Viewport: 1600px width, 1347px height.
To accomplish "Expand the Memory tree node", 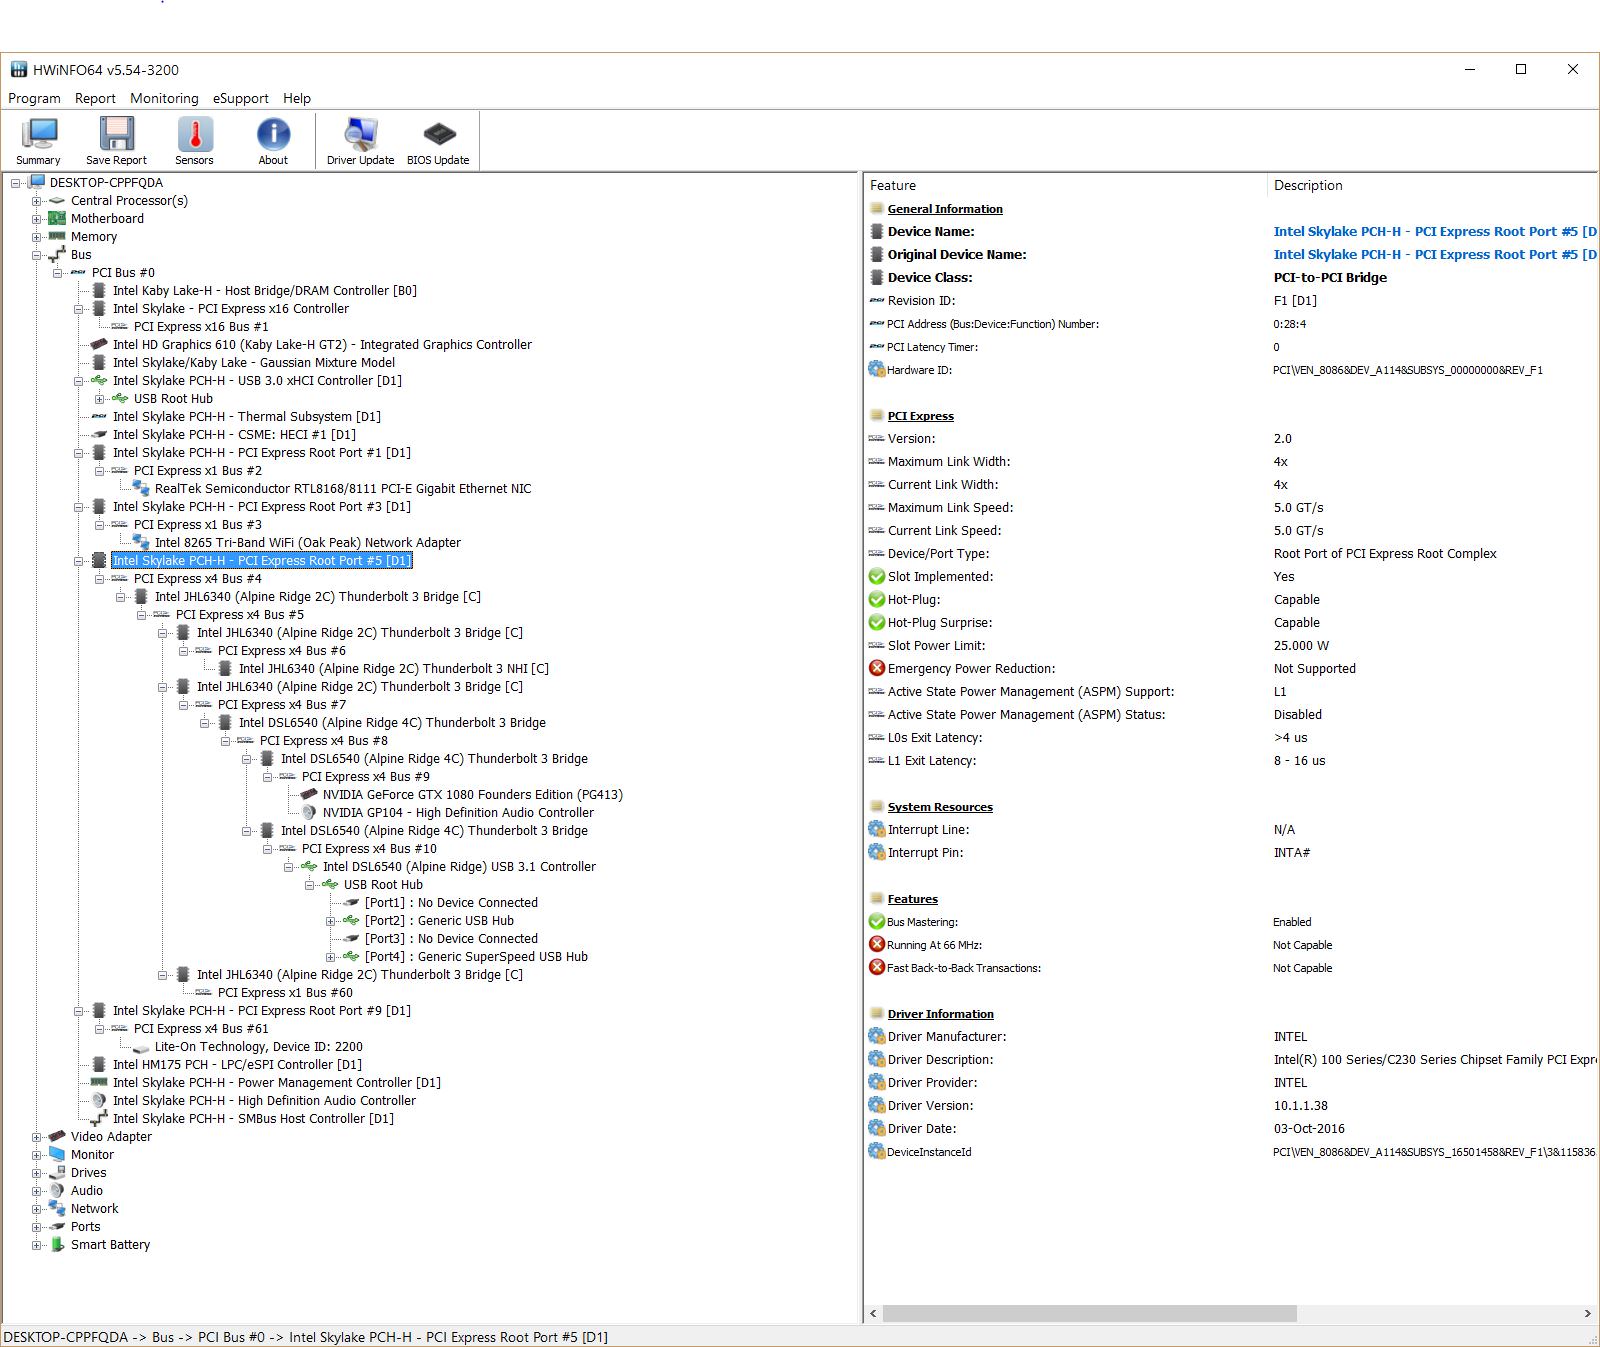I will (x=36, y=237).
